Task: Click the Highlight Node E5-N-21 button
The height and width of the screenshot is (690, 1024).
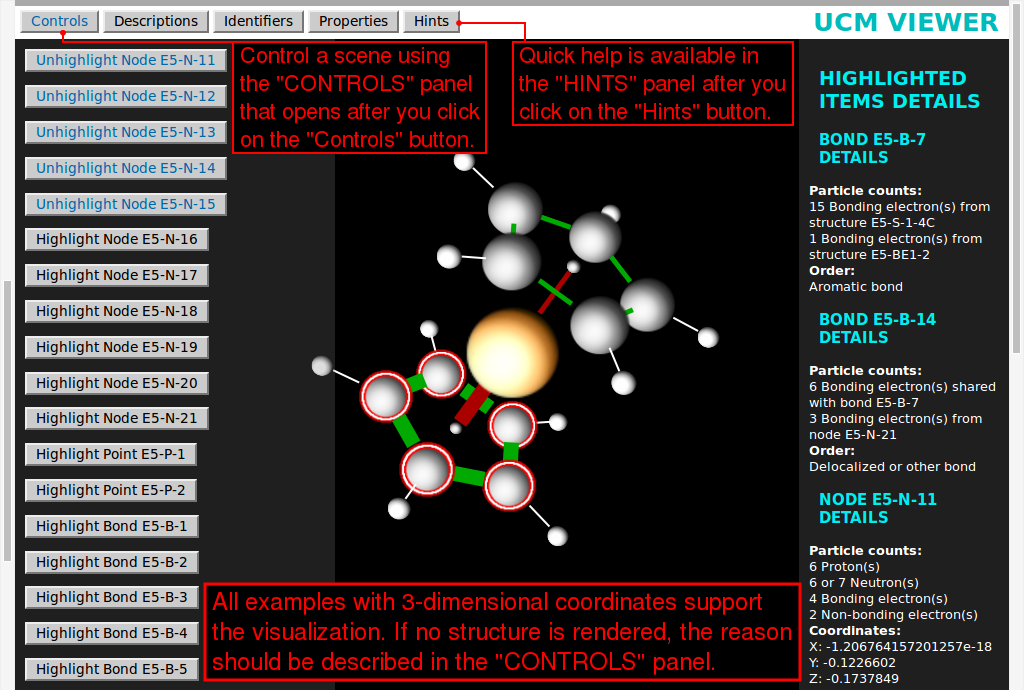Action: click(x=116, y=418)
